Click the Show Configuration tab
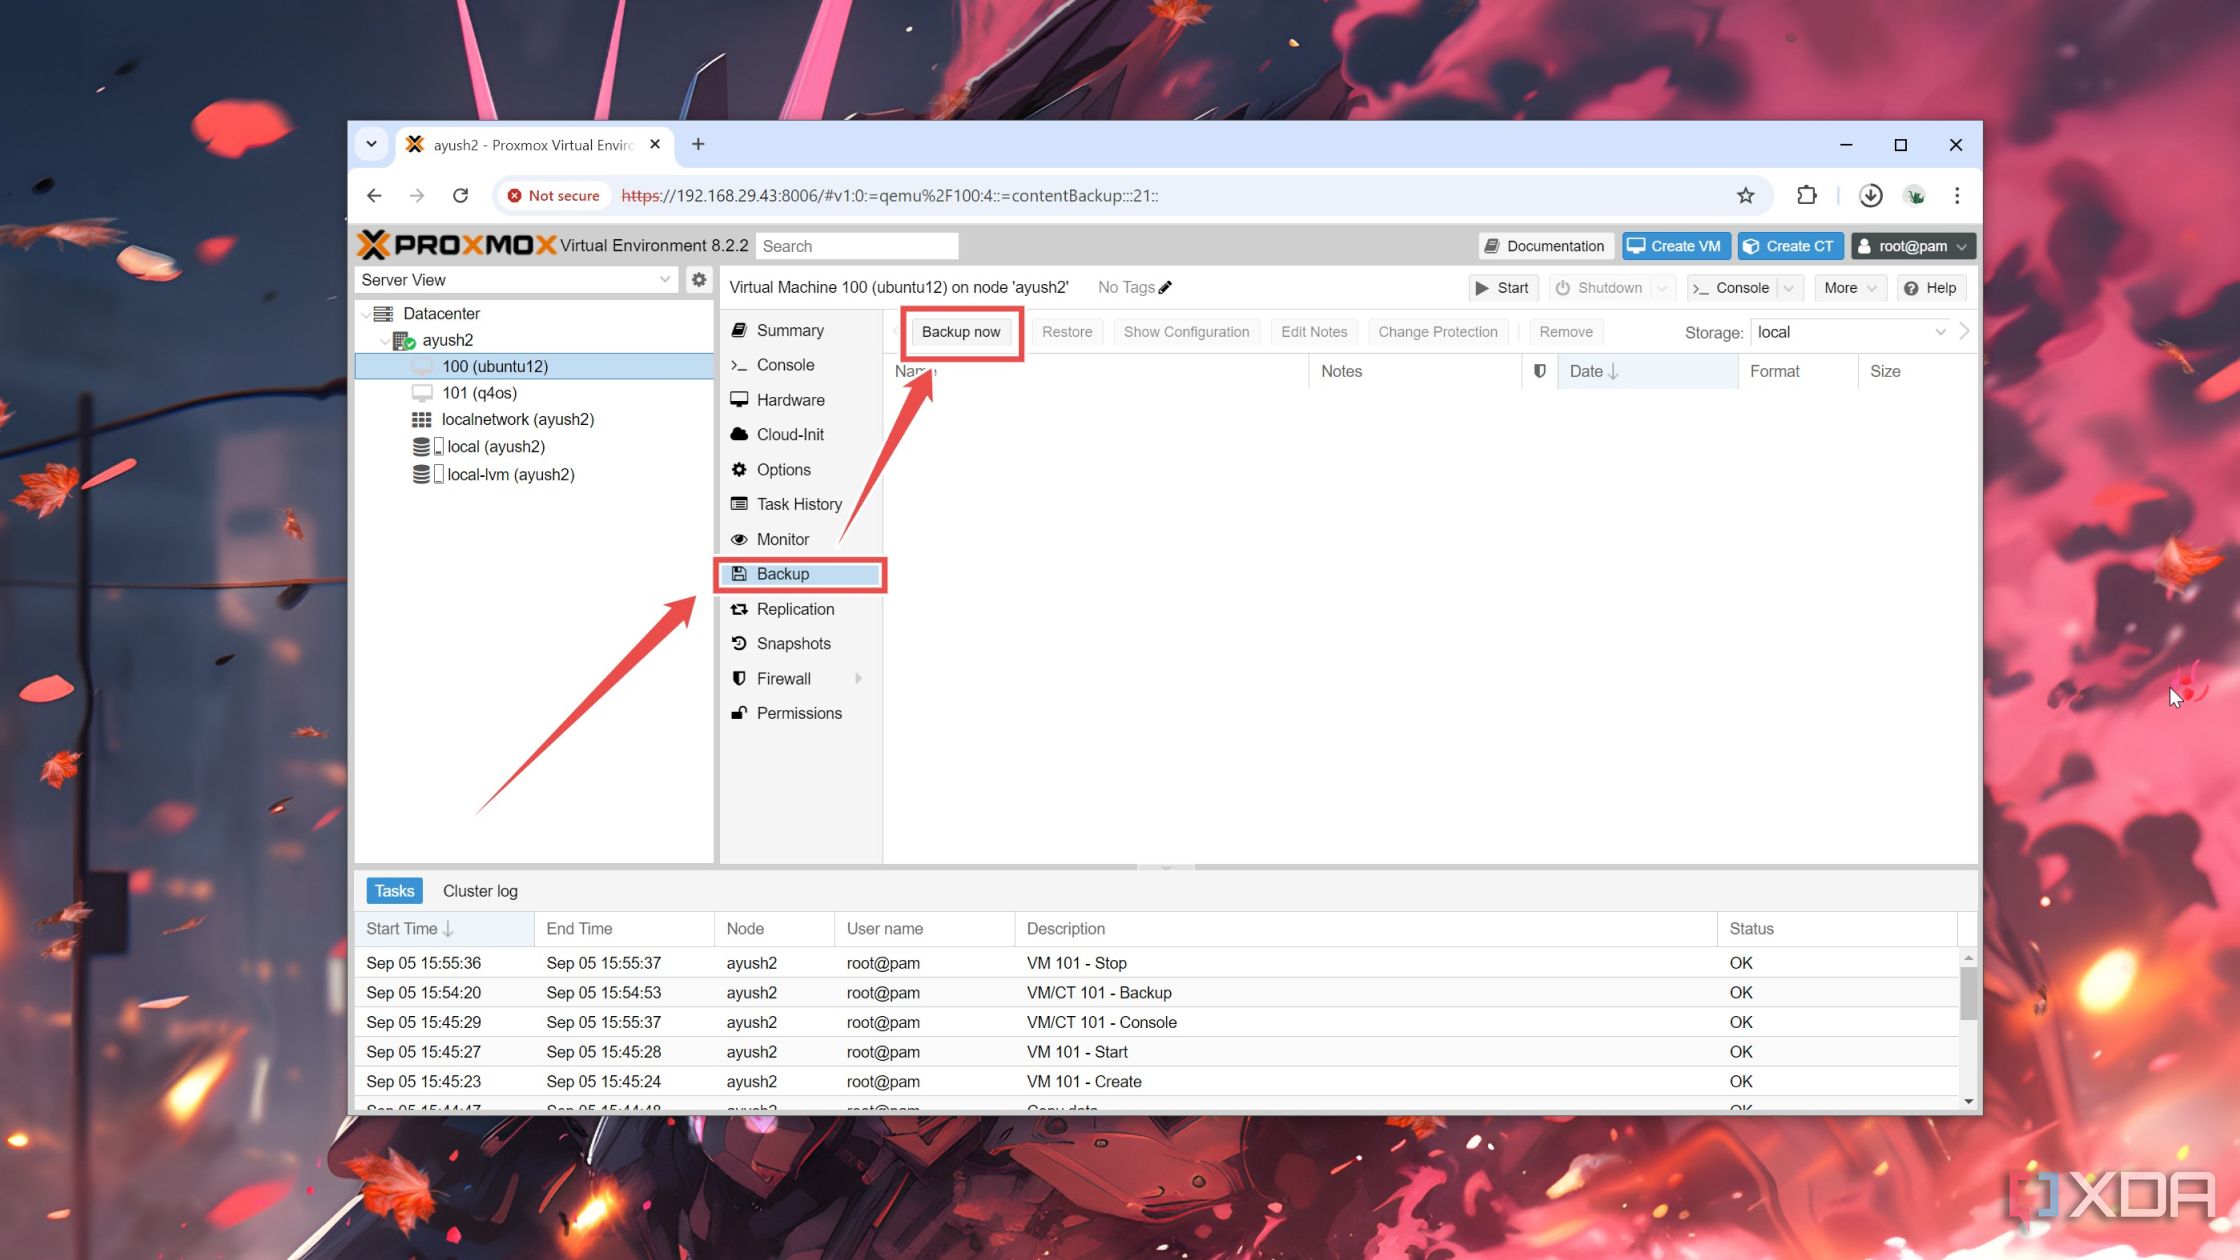Screen dimensions: 2240x1260 (1185, 331)
